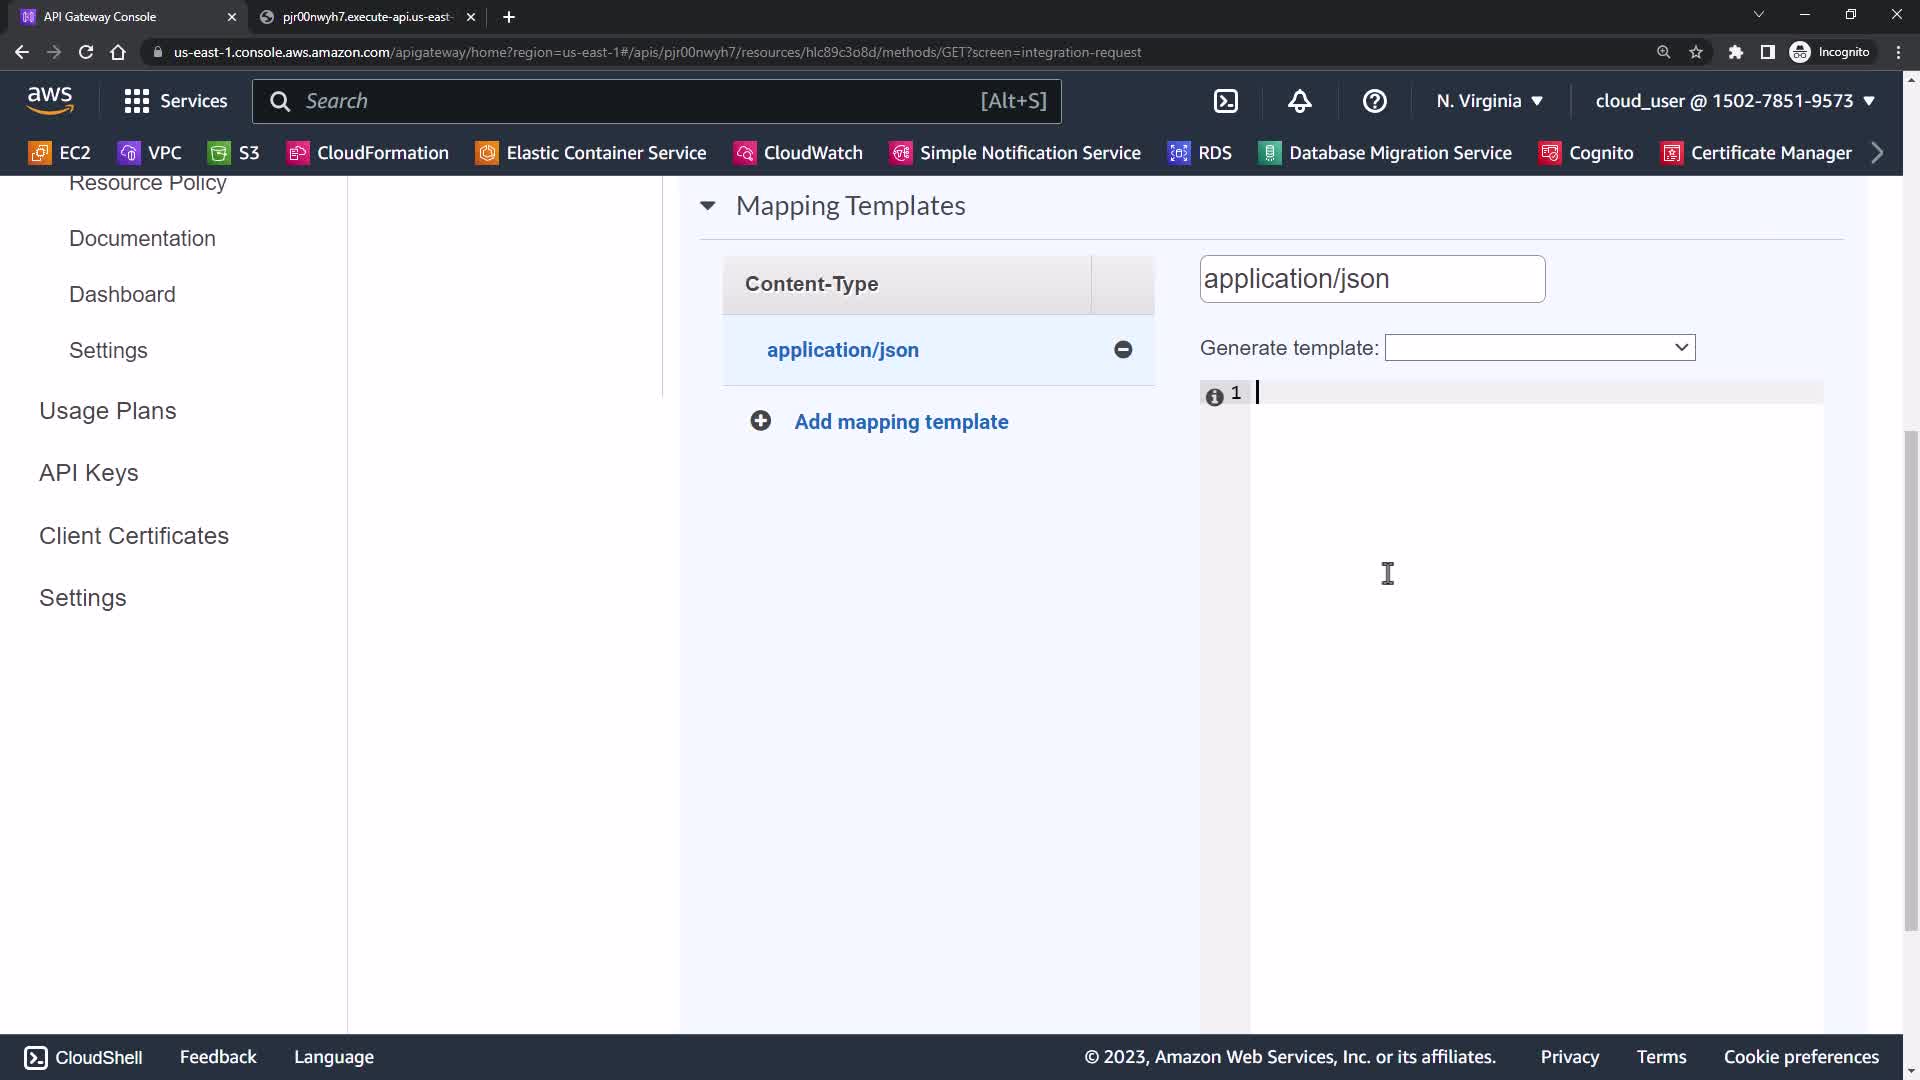Click the content type text field
Image resolution: width=1920 pixels, height=1080 pixels.
point(1371,279)
